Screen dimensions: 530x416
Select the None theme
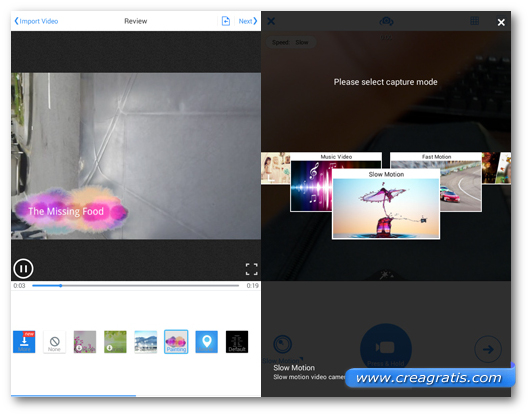tap(54, 342)
